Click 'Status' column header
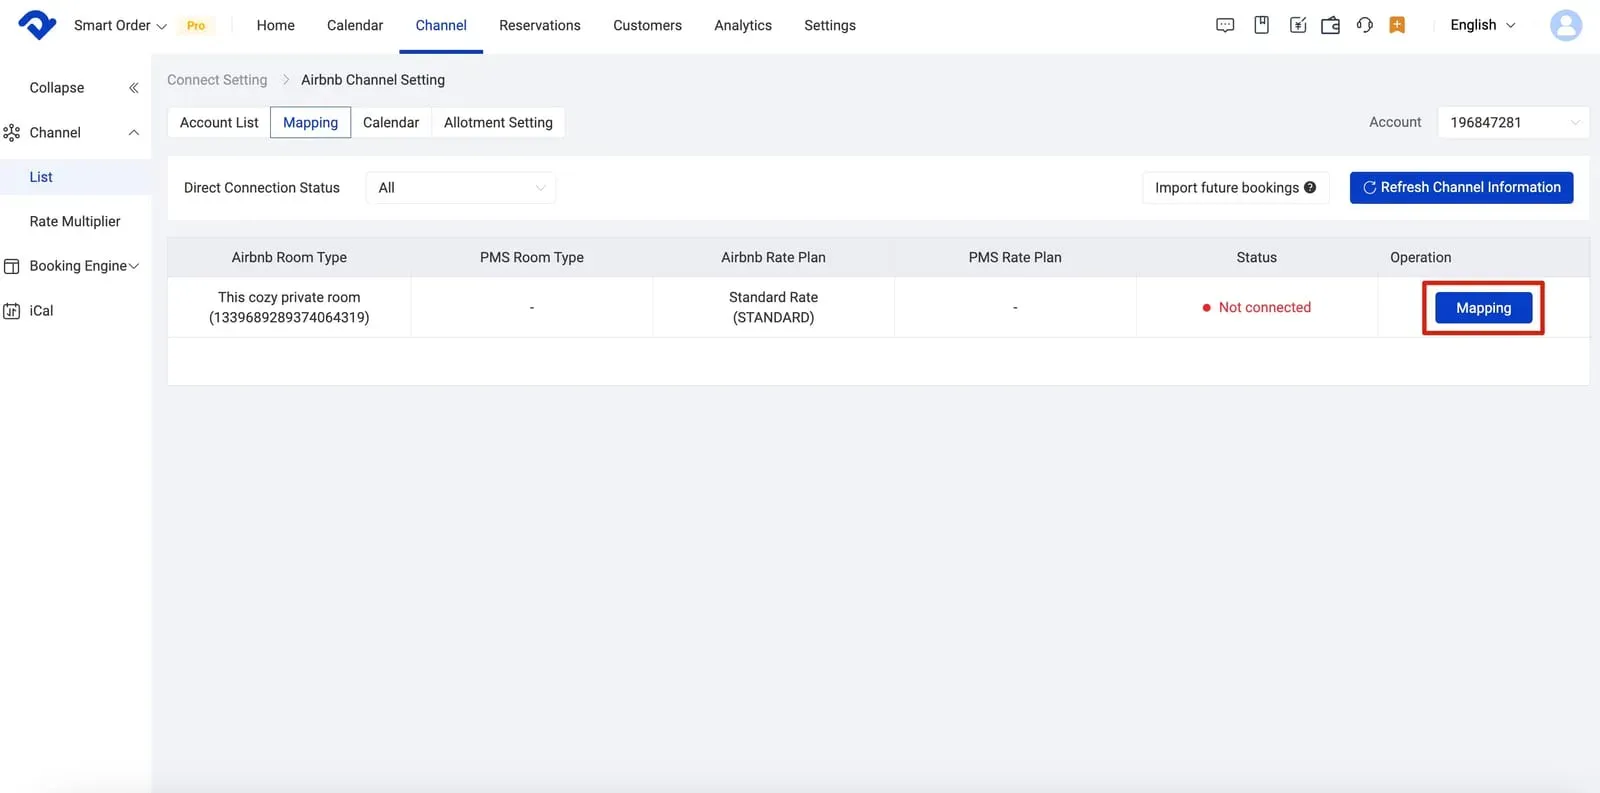 1256,257
